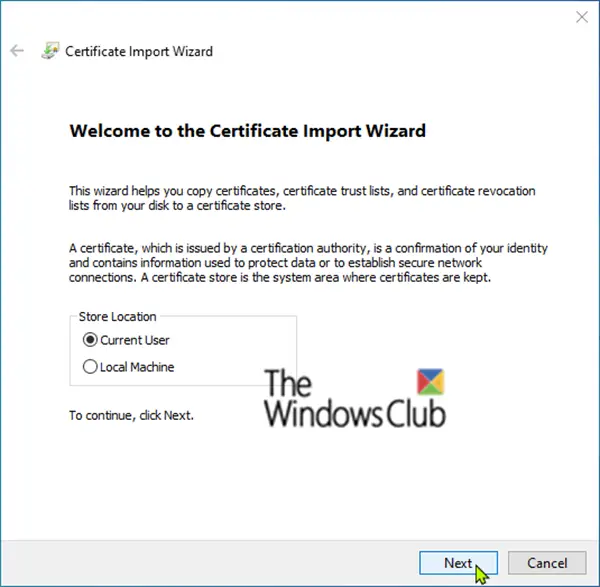This screenshot has width=600, height=587.
Task: Click the paragraph starting 'This wizard helps you'
Action: click(x=302, y=198)
